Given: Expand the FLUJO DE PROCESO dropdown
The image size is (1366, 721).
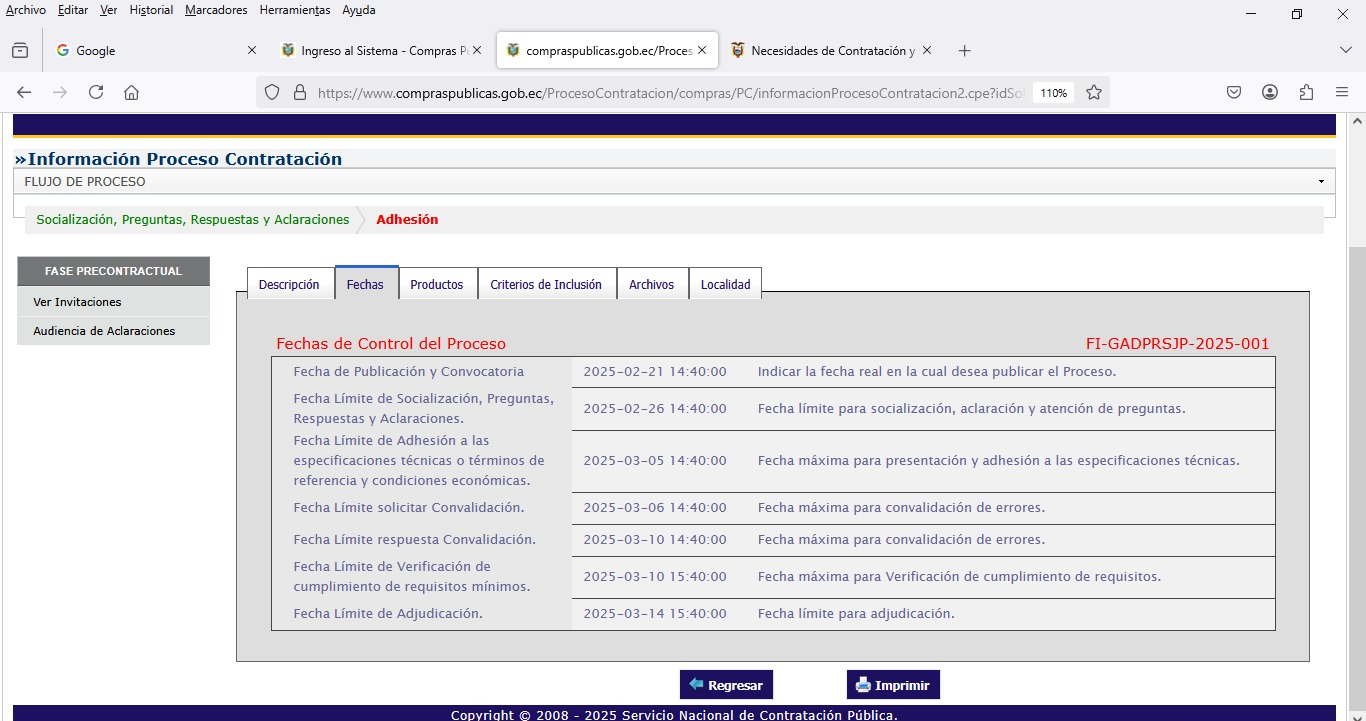Looking at the screenshot, I should point(1321,182).
